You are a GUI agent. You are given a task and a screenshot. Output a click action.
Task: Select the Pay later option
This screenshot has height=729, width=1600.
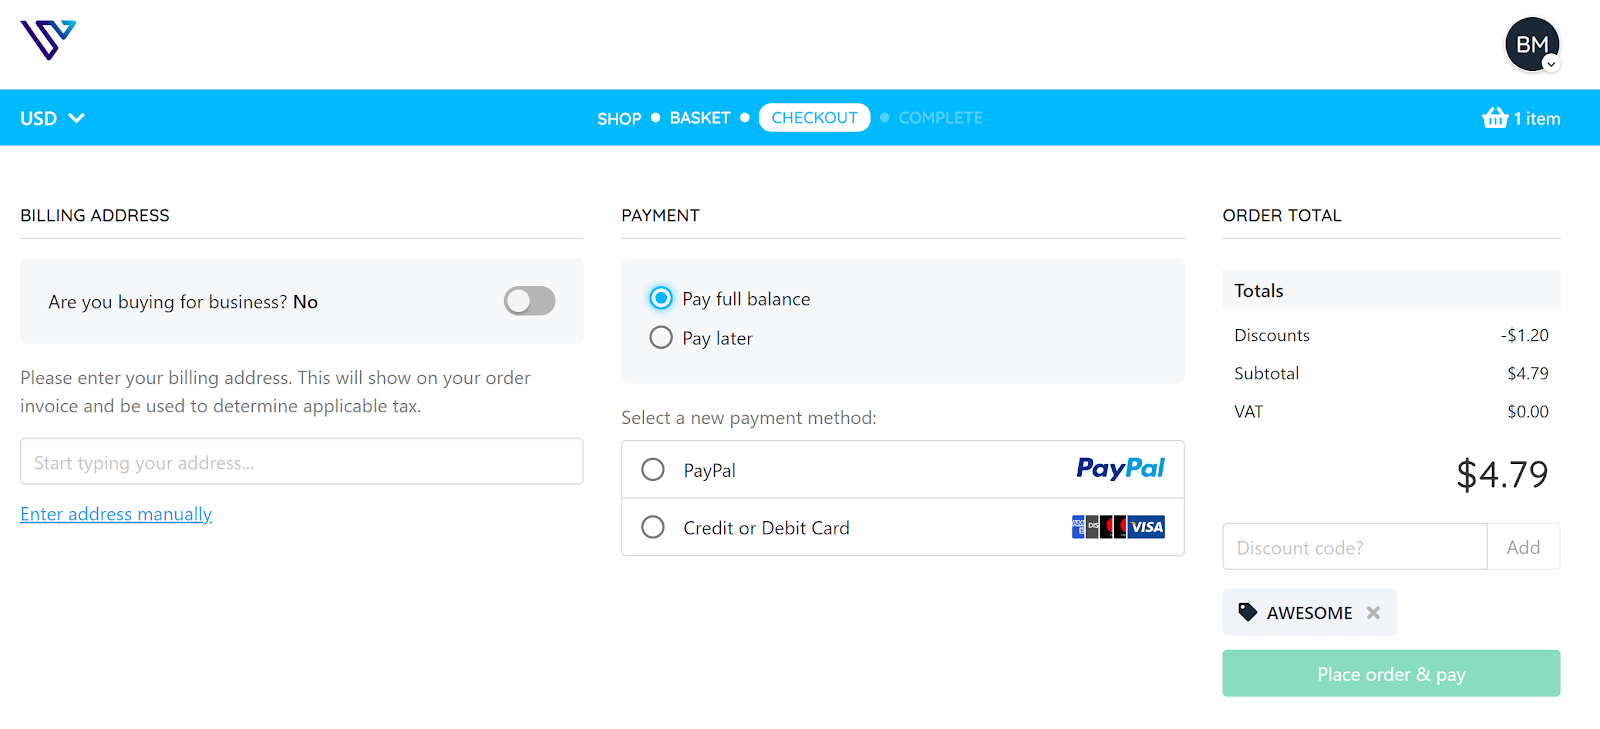click(x=661, y=337)
